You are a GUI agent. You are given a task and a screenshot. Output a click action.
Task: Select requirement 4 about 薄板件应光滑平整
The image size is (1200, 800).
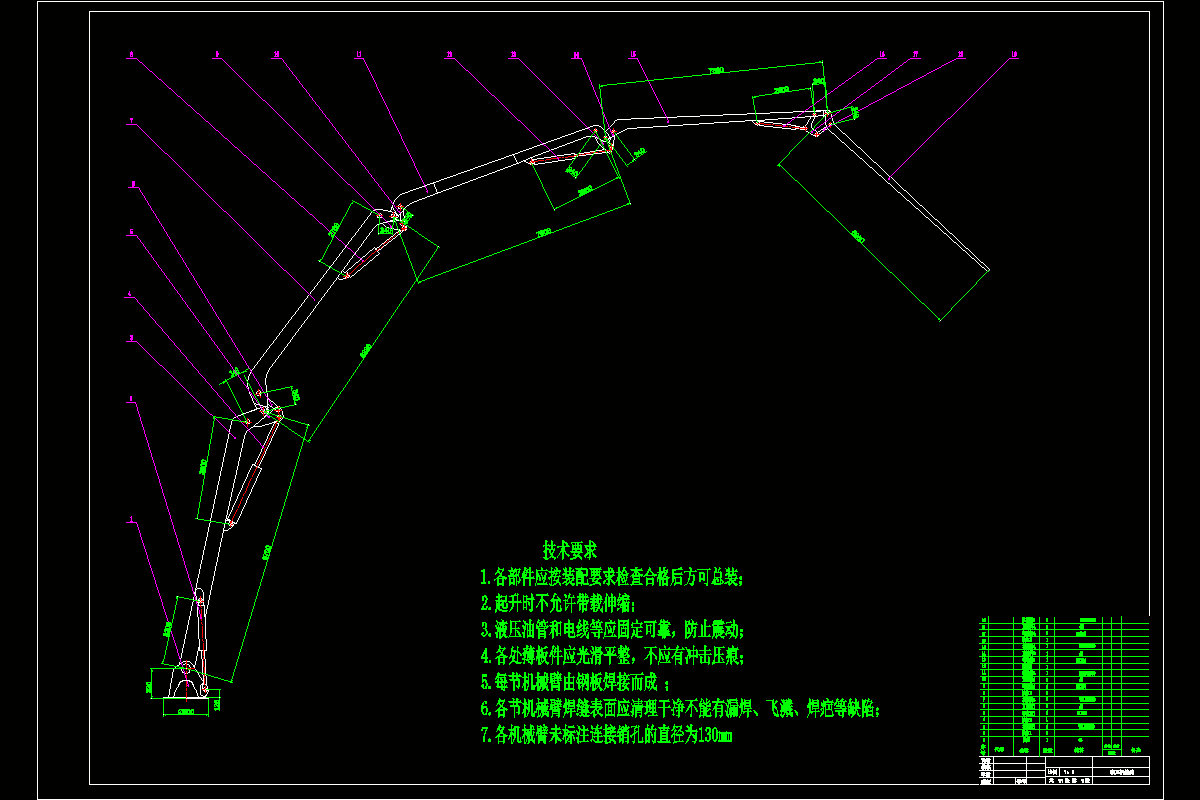612,656
